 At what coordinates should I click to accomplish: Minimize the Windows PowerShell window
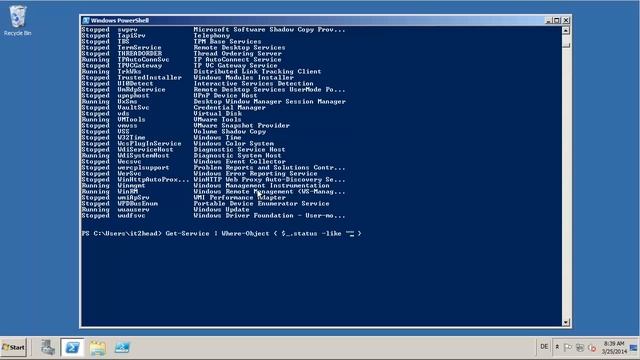click(x=549, y=20)
